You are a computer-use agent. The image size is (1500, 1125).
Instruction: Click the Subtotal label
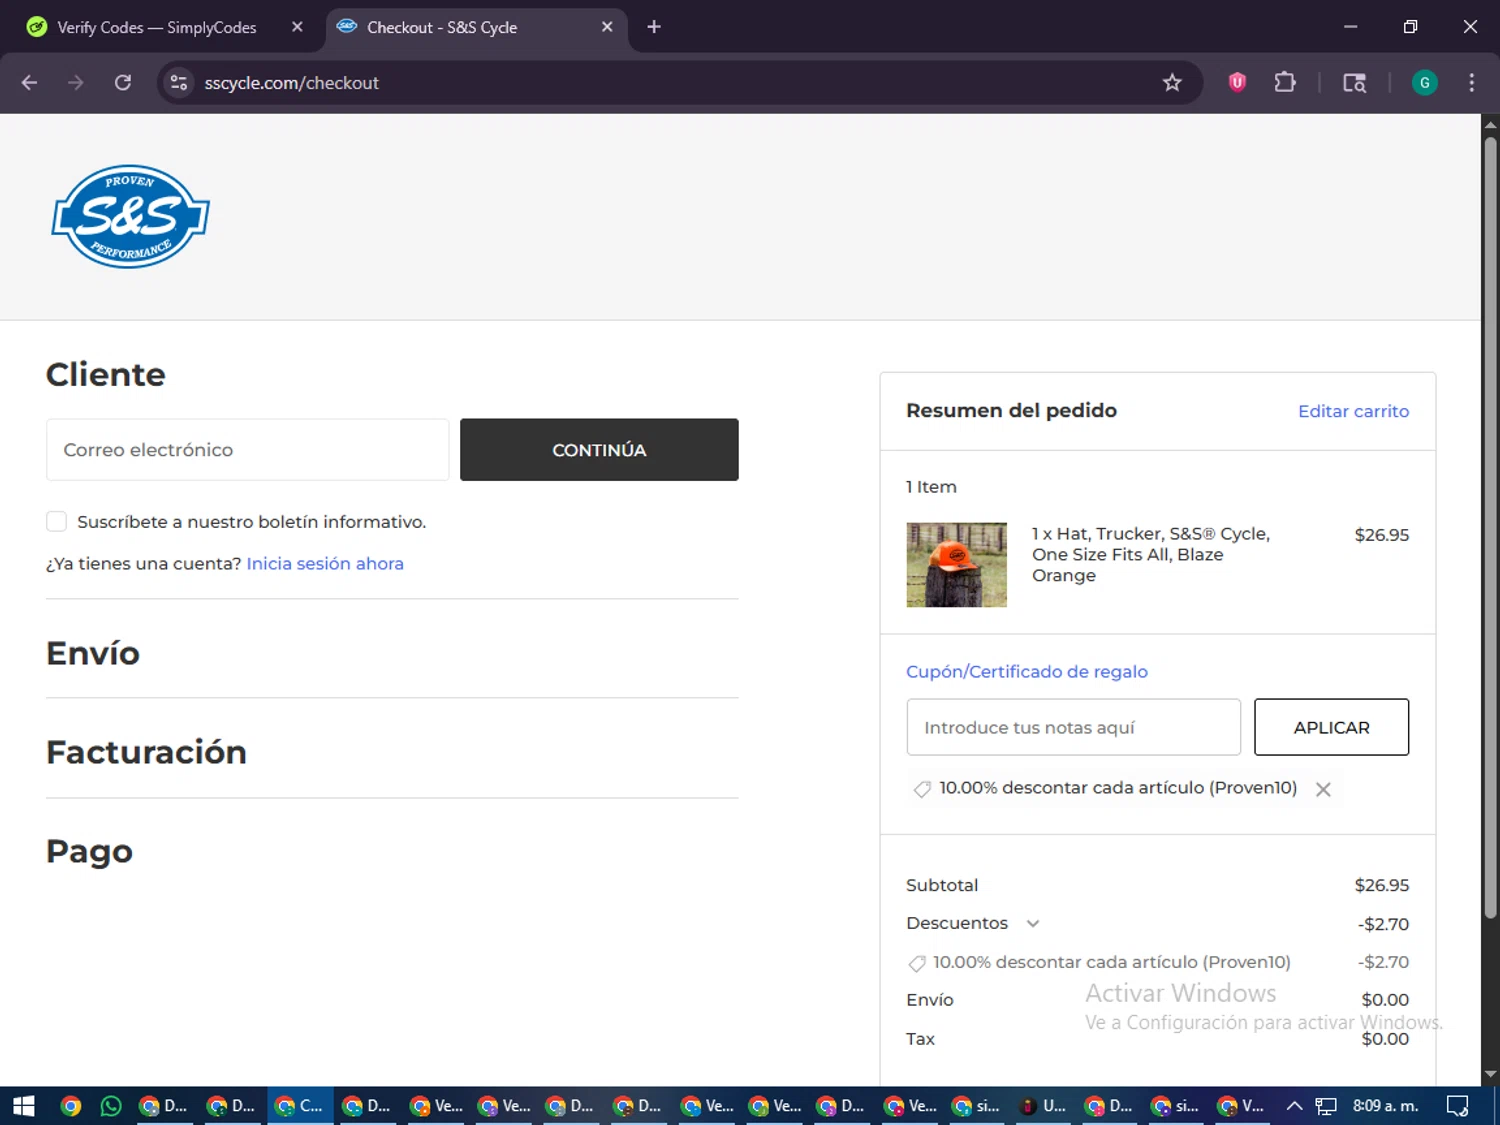(942, 885)
